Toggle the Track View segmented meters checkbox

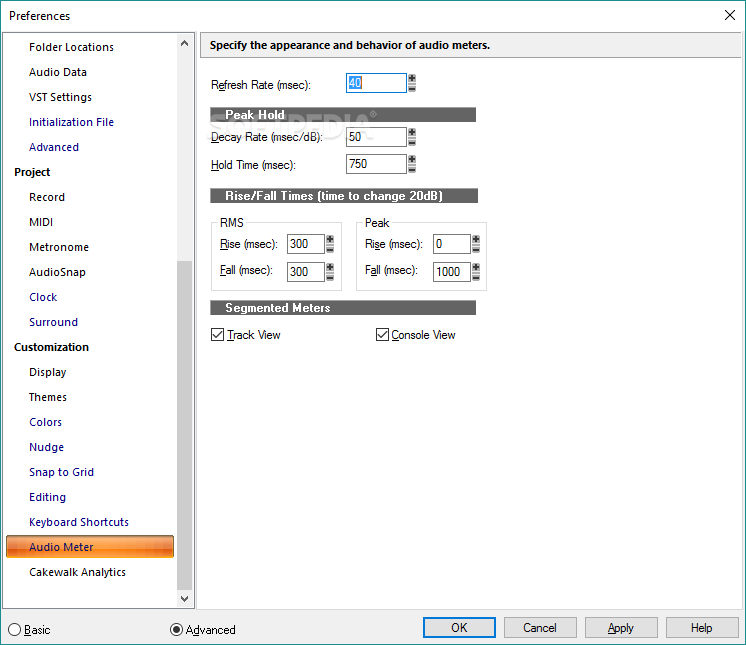coord(217,335)
